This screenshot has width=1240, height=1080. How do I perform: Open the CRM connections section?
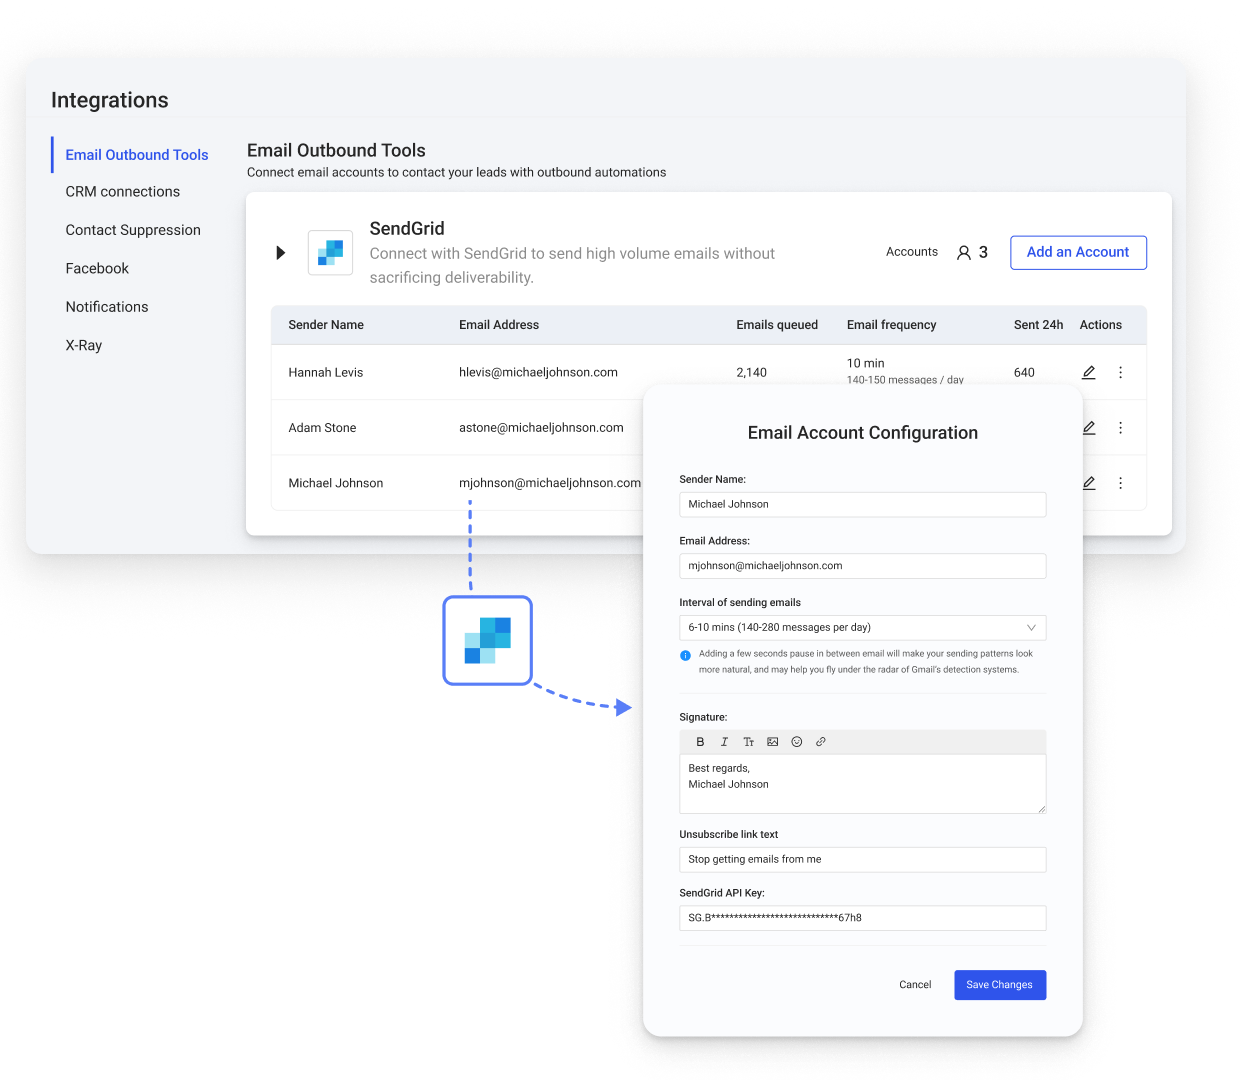123,192
